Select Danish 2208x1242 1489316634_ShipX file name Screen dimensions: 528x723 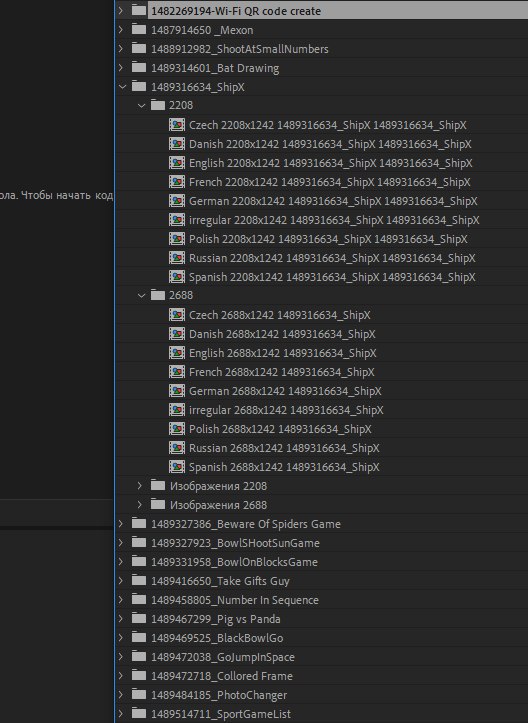tap(330, 144)
